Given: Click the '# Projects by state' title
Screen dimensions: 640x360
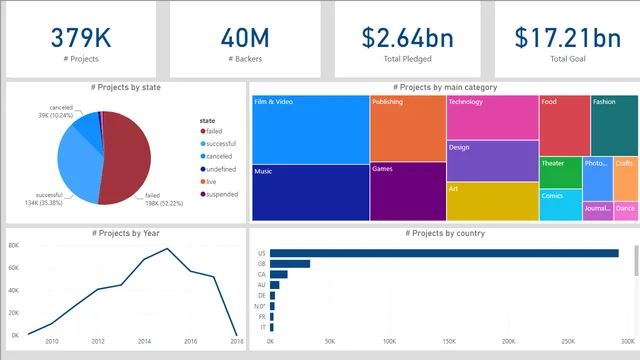Looking at the screenshot, I should (126, 87).
